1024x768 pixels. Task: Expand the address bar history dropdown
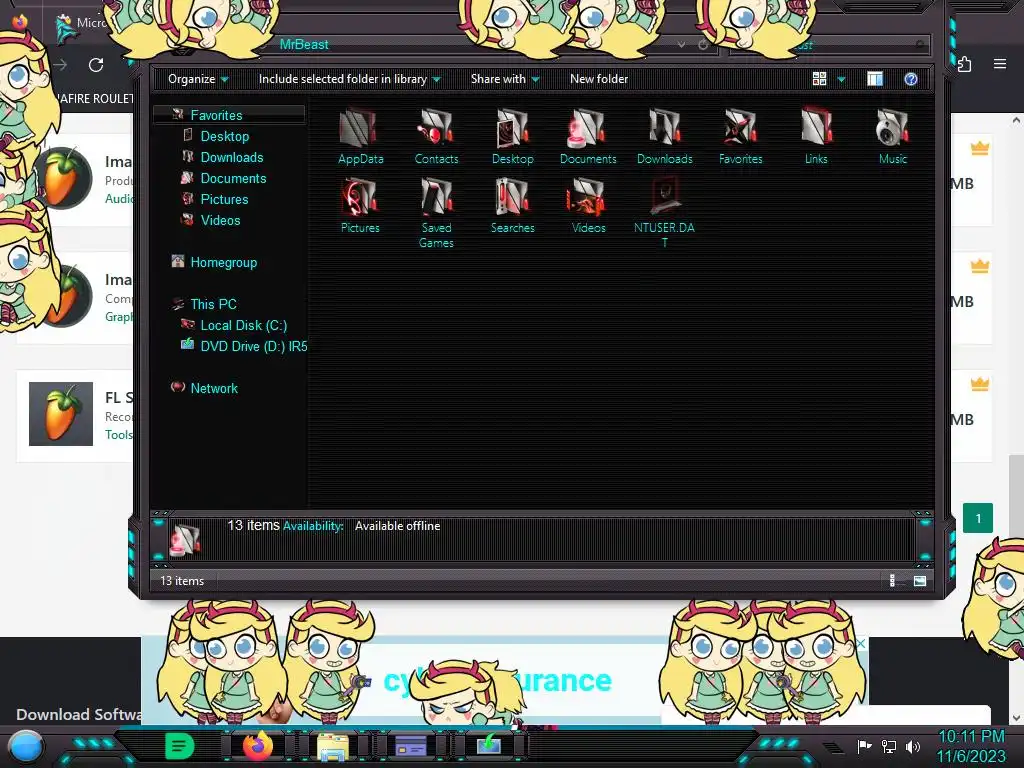coord(681,44)
